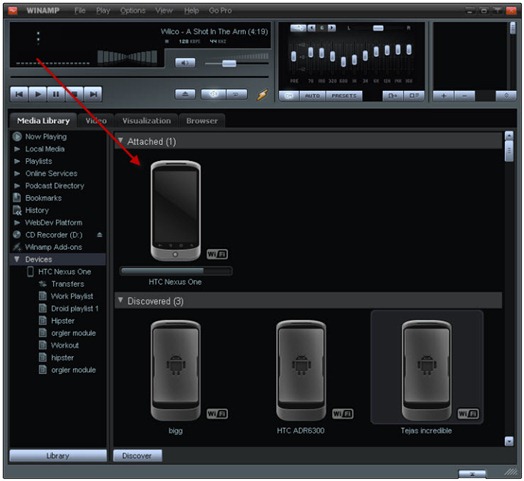Select the Media Library tab
Viewport: 524px width, 481px height.
[43, 121]
